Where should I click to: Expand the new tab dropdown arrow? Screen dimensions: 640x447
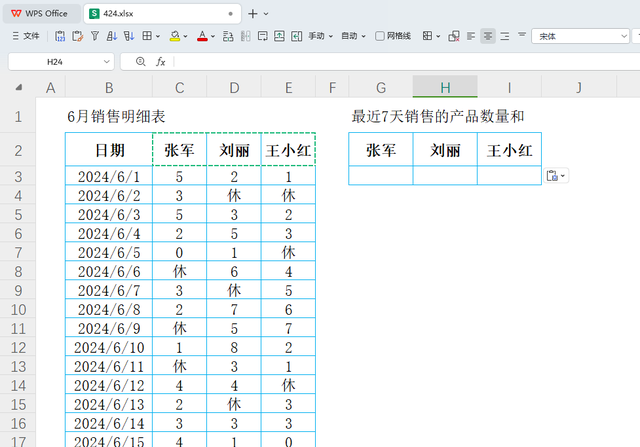266,14
